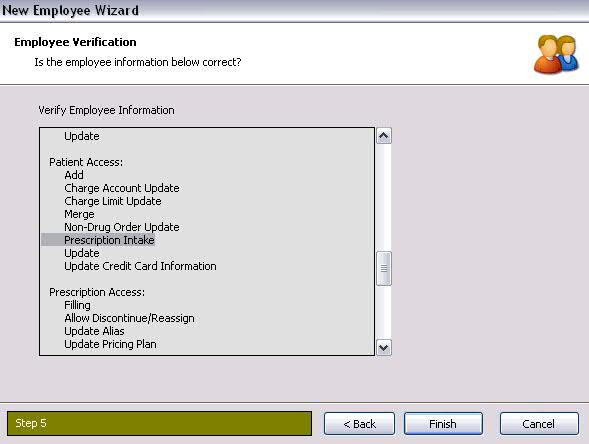
Task: Select Charge Limit Update entry
Action: [113, 201]
